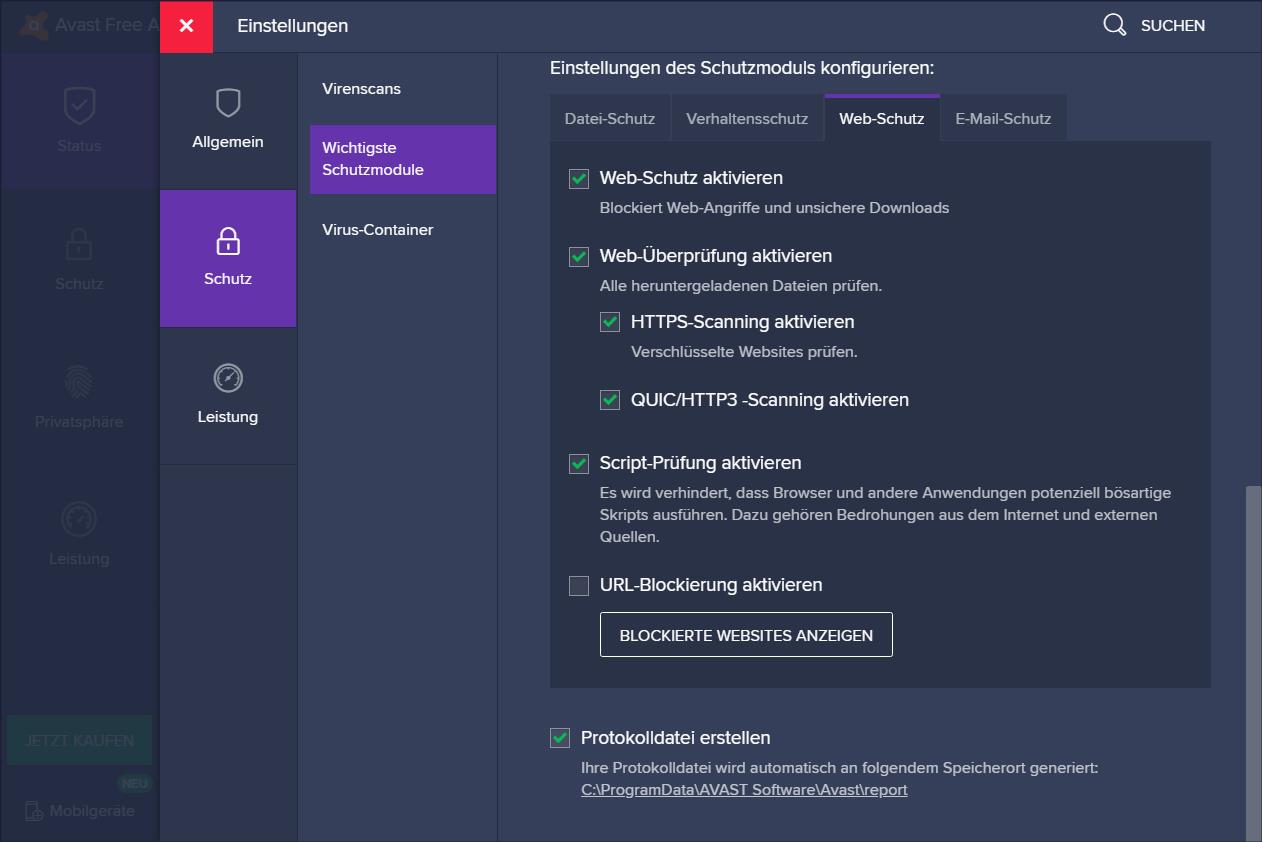Open the Allgemein shield icon section
Image resolution: width=1262 pixels, height=842 pixels.
pyautogui.click(x=228, y=103)
